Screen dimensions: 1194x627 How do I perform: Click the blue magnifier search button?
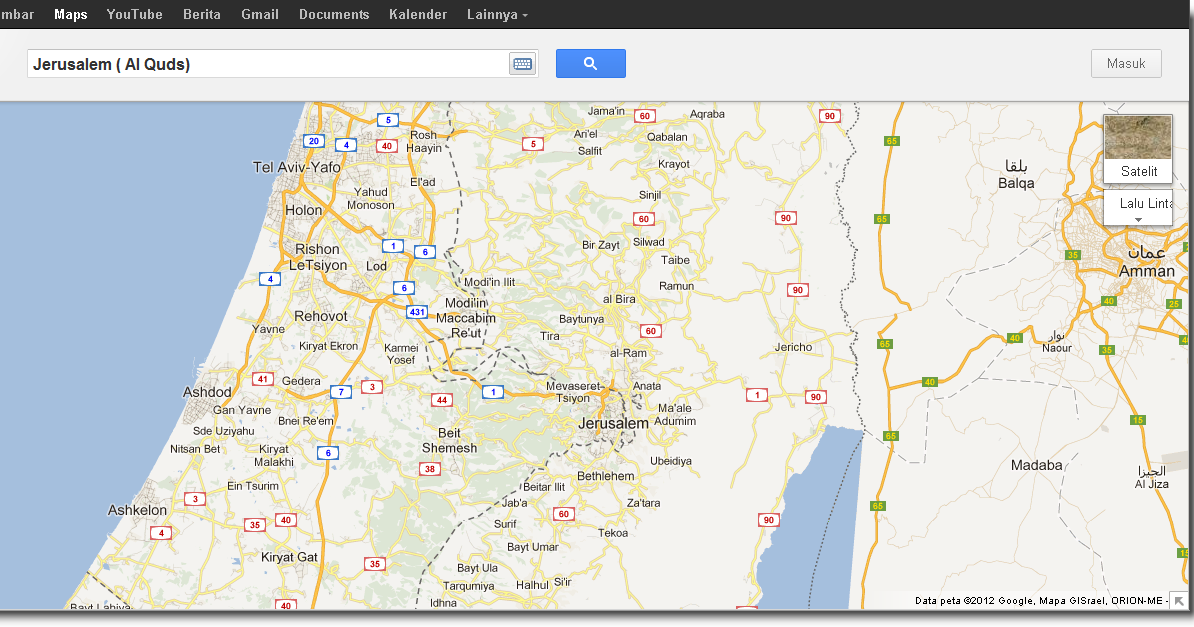591,63
